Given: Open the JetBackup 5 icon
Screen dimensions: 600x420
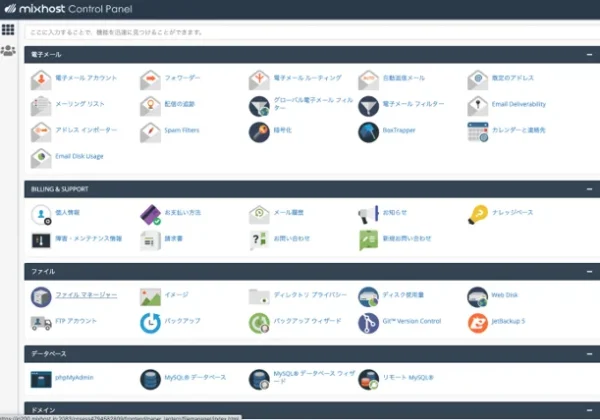Looking at the screenshot, I should coord(478,323).
